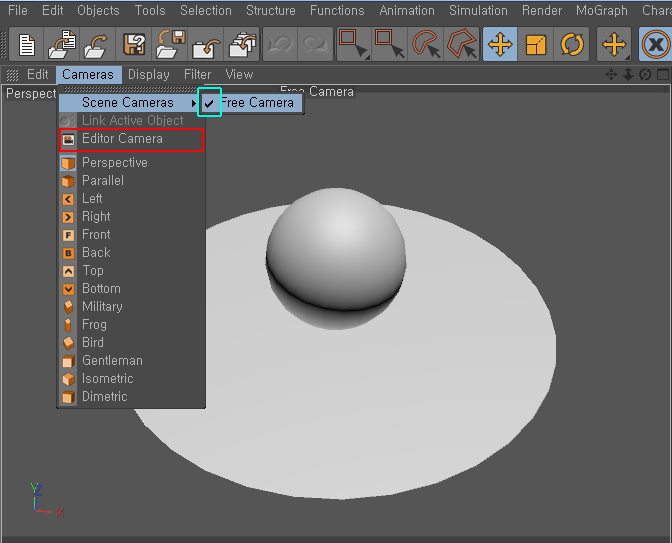Close the viewport Cameras menu
672x543 pixels.
click(x=88, y=75)
